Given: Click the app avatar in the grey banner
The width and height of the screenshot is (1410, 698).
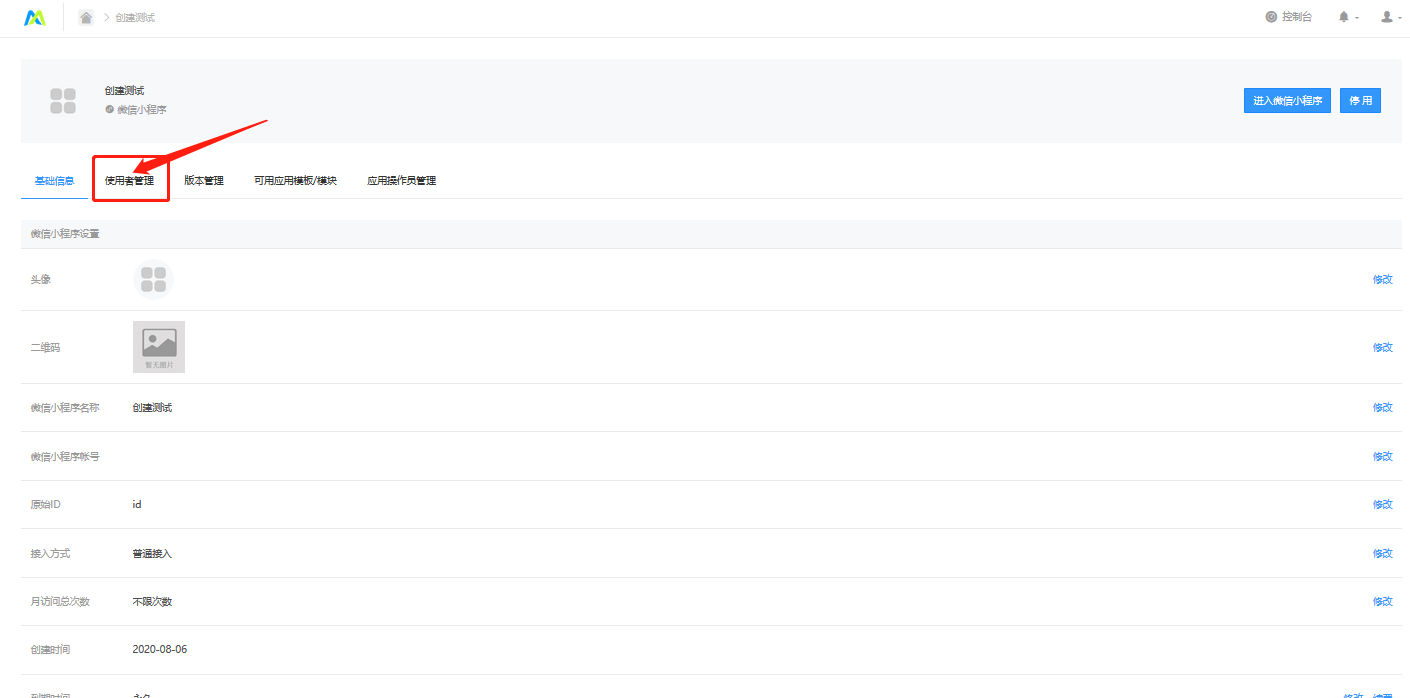Looking at the screenshot, I should point(63,101).
